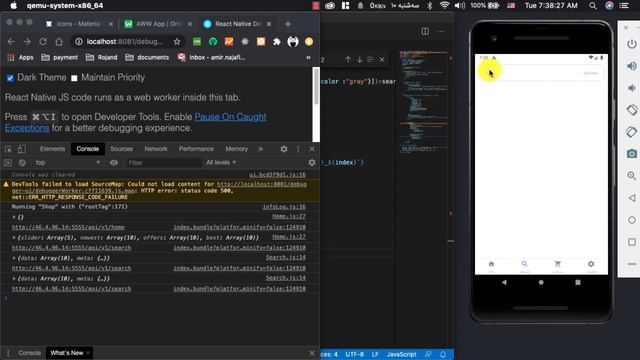The width and height of the screenshot is (640, 360).
Task: Open the api/v1/home URL link in the console
Action: click(x=68, y=227)
